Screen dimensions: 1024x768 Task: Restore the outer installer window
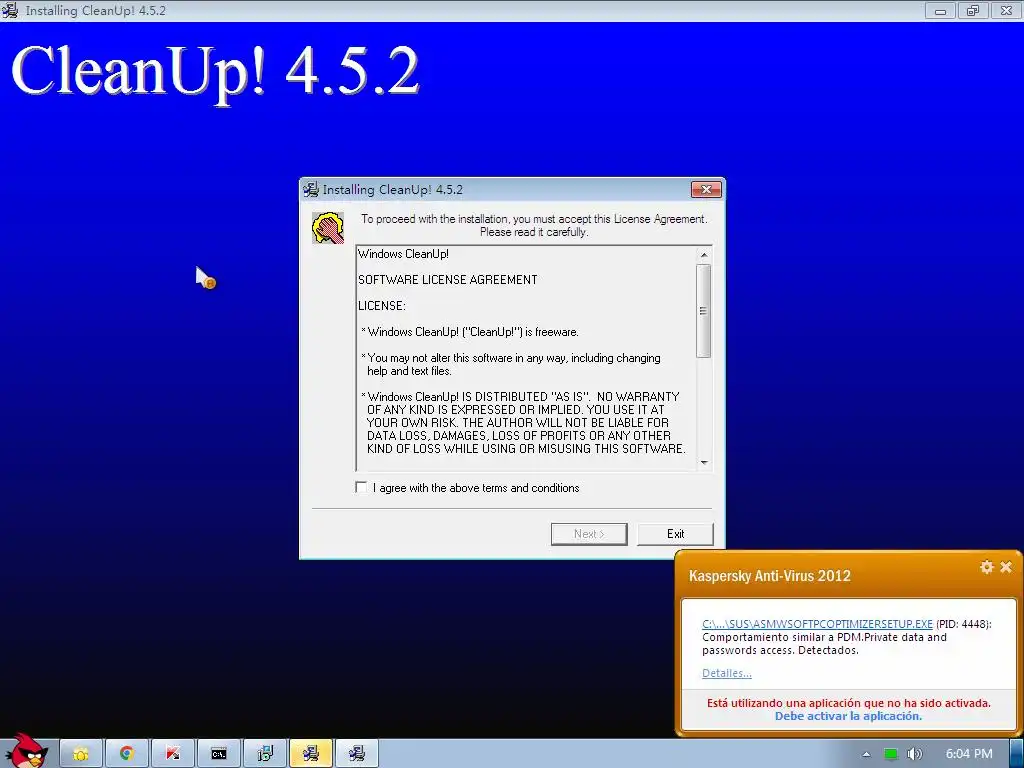[x=973, y=10]
